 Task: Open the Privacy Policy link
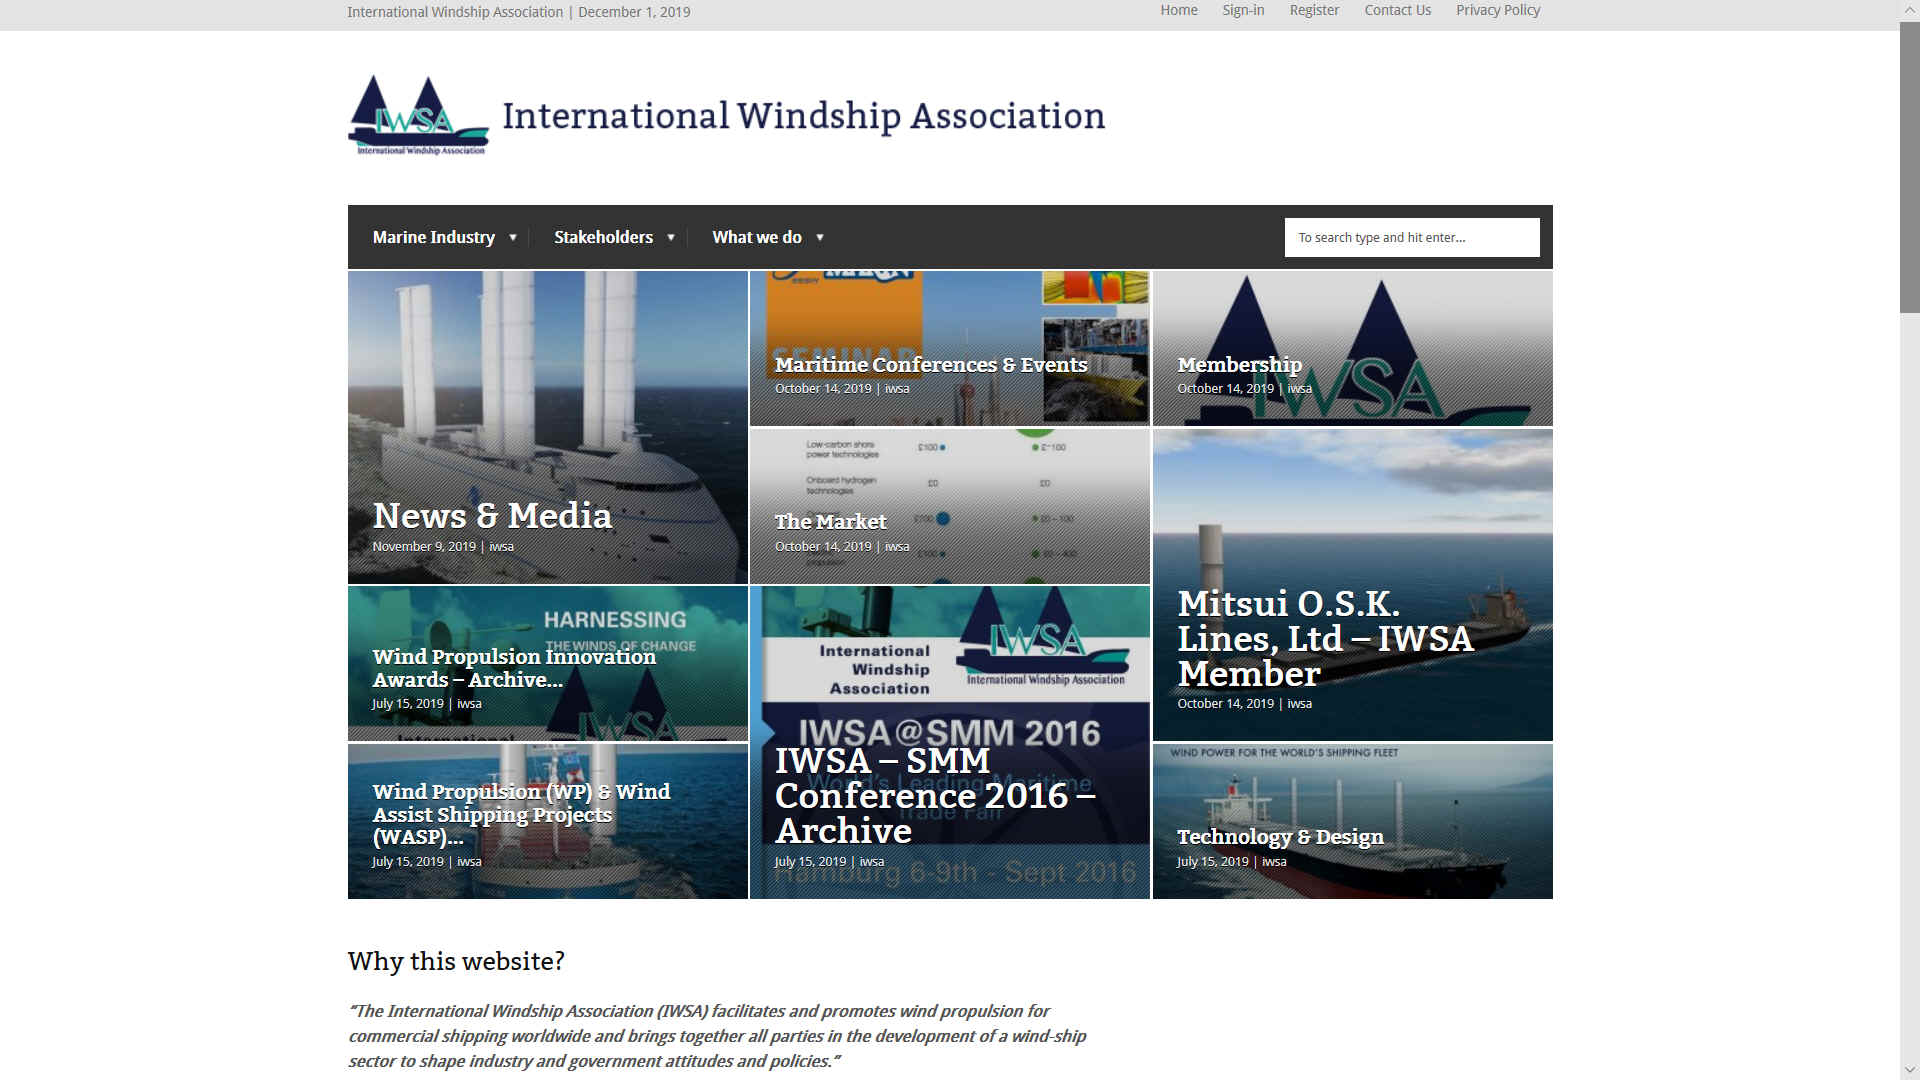[x=1498, y=10]
